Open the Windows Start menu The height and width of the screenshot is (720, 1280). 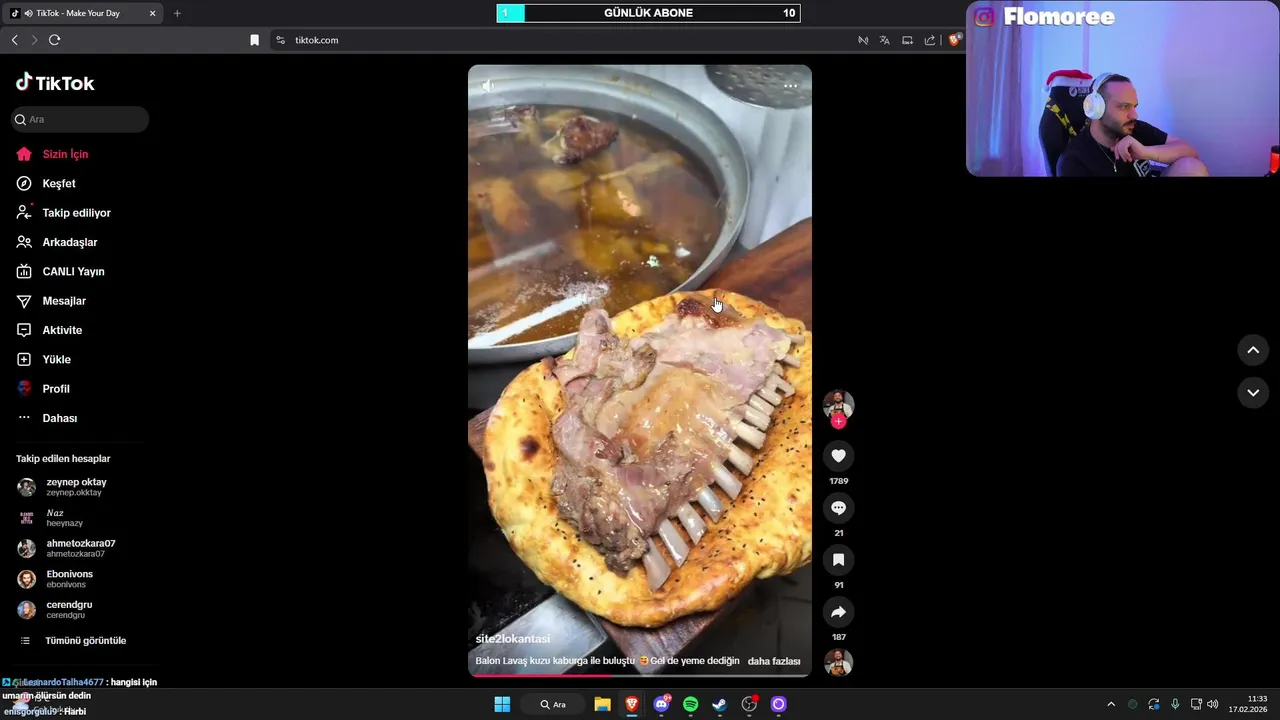(502, 704)
